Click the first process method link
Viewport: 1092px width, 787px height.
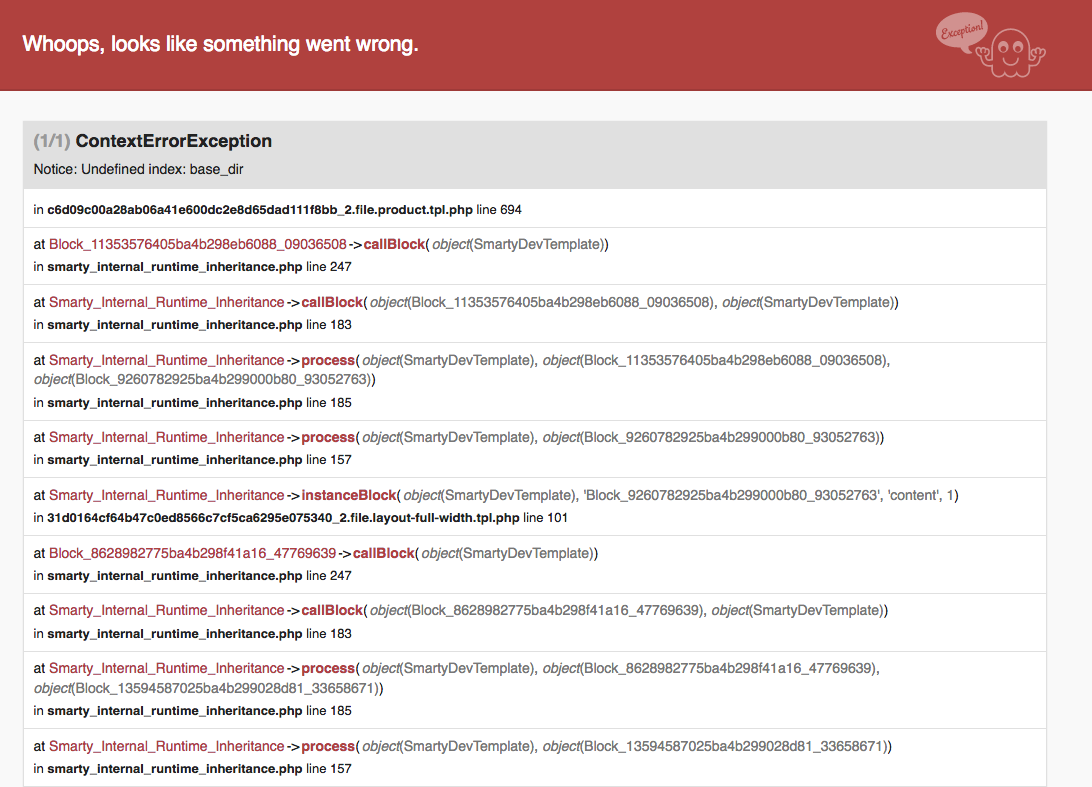pyautogui.click(x=328, y=360)
